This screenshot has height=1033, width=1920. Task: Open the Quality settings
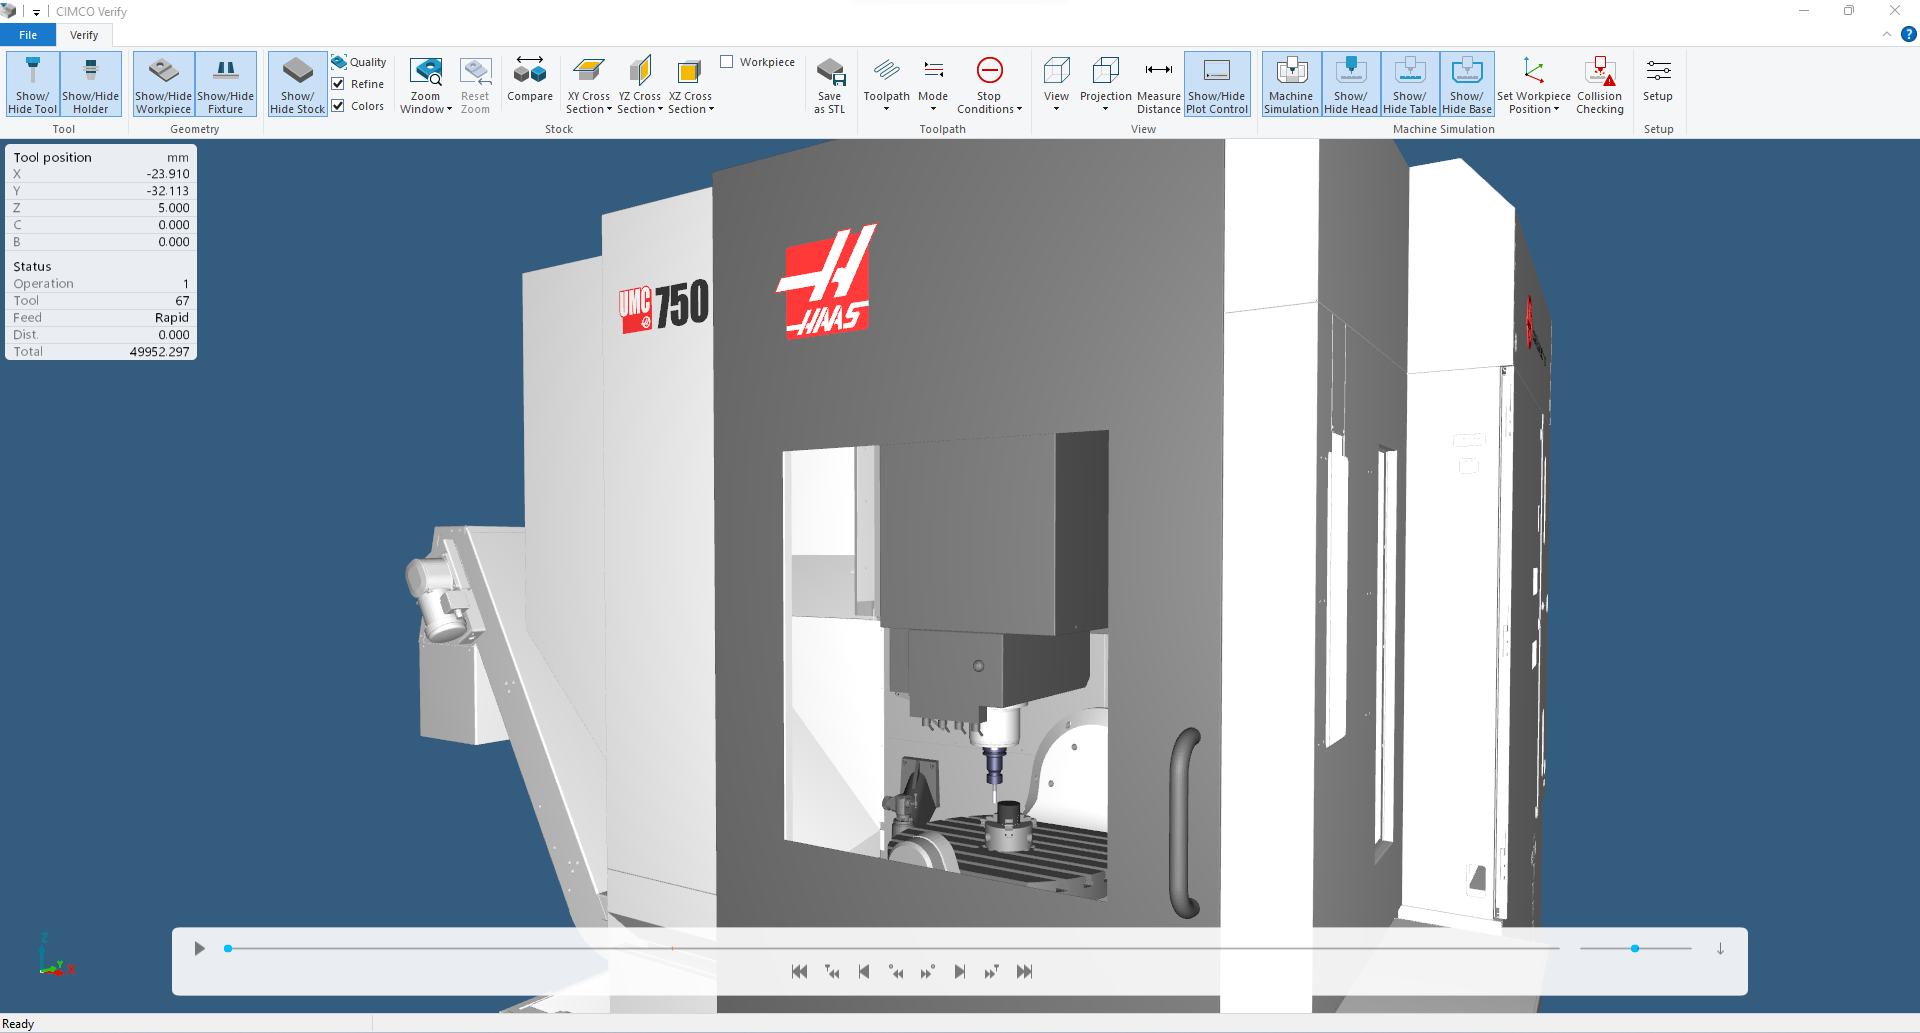click(359, 62)
